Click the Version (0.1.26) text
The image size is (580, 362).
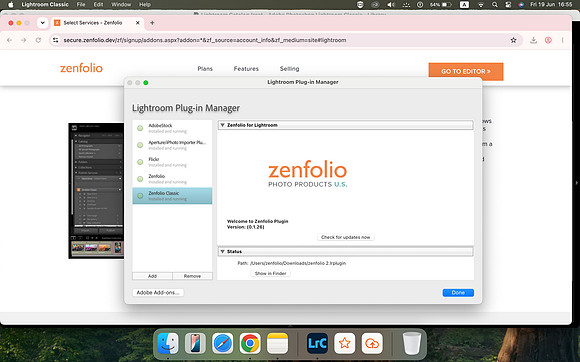[246, 227]
